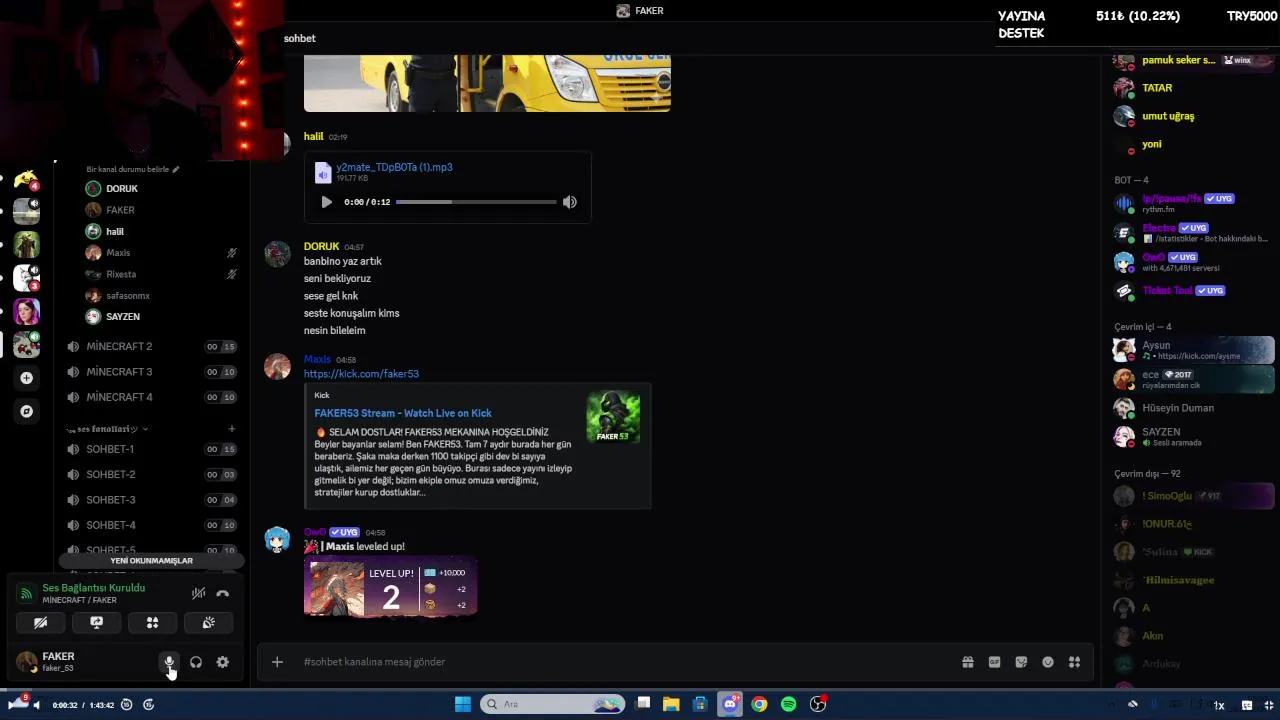Mute the microphone in FAKER user panel
The width and height of the screenshot is (1280, 720).
(169, 662)
